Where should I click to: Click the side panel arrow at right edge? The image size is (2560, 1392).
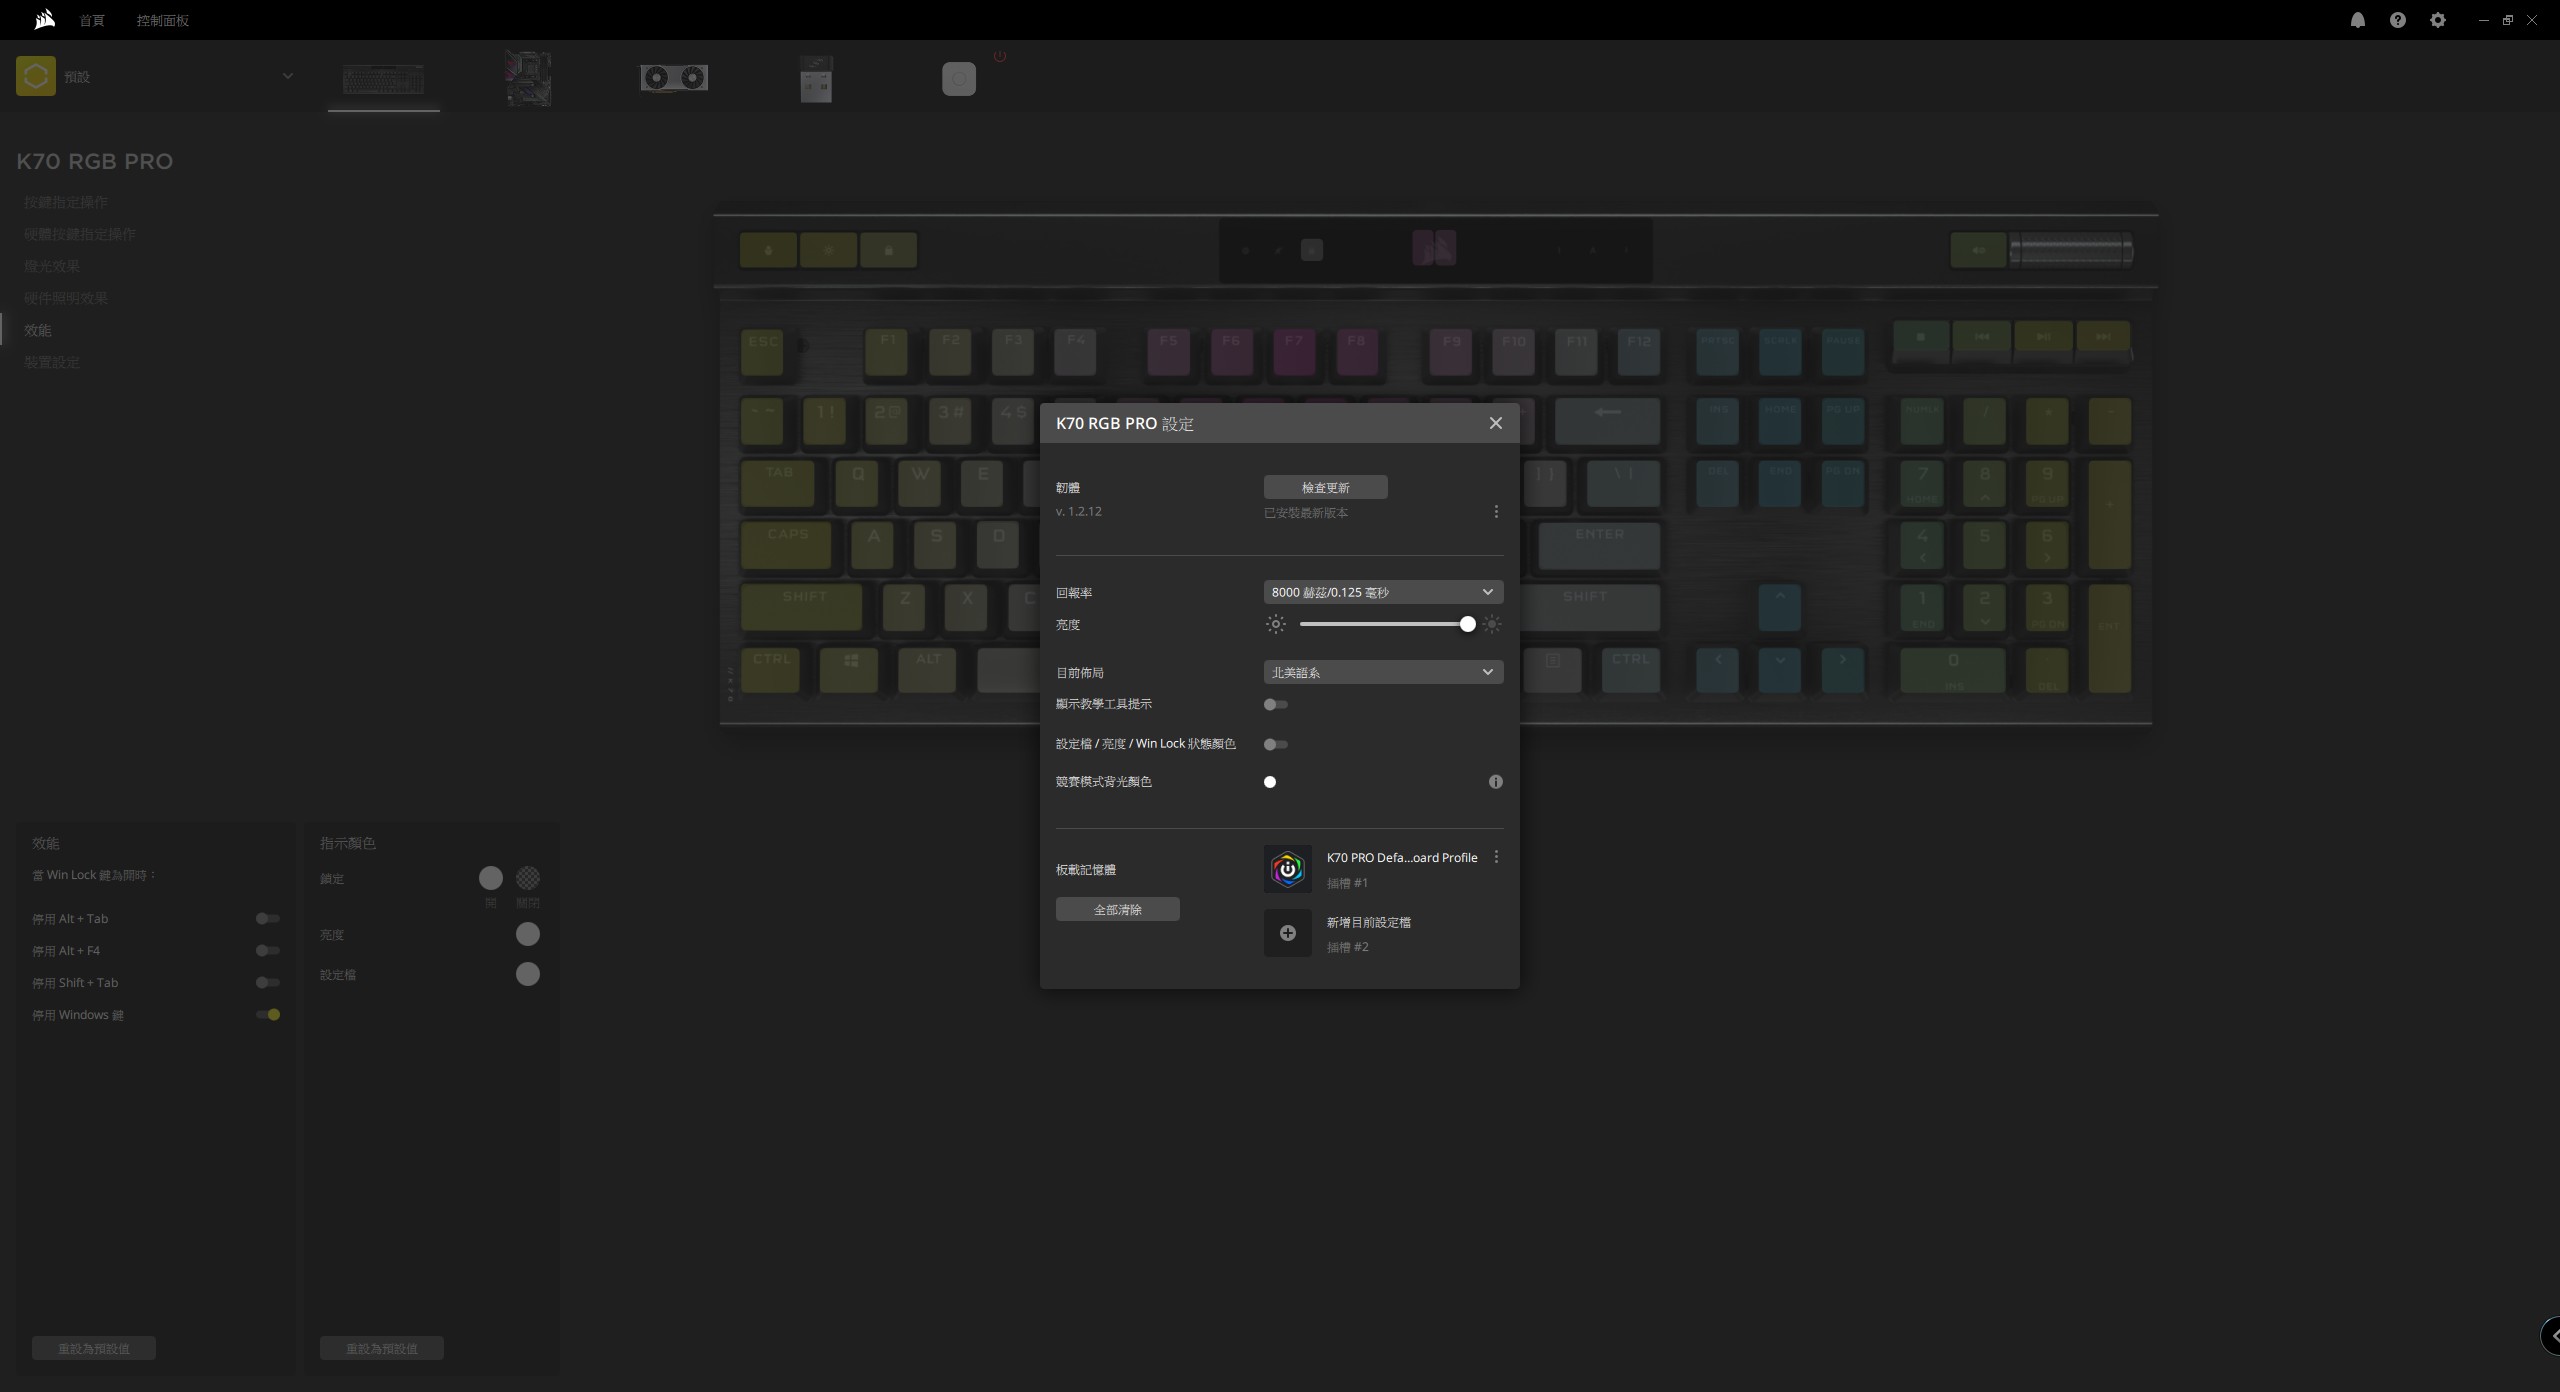coord(2551,1335)
